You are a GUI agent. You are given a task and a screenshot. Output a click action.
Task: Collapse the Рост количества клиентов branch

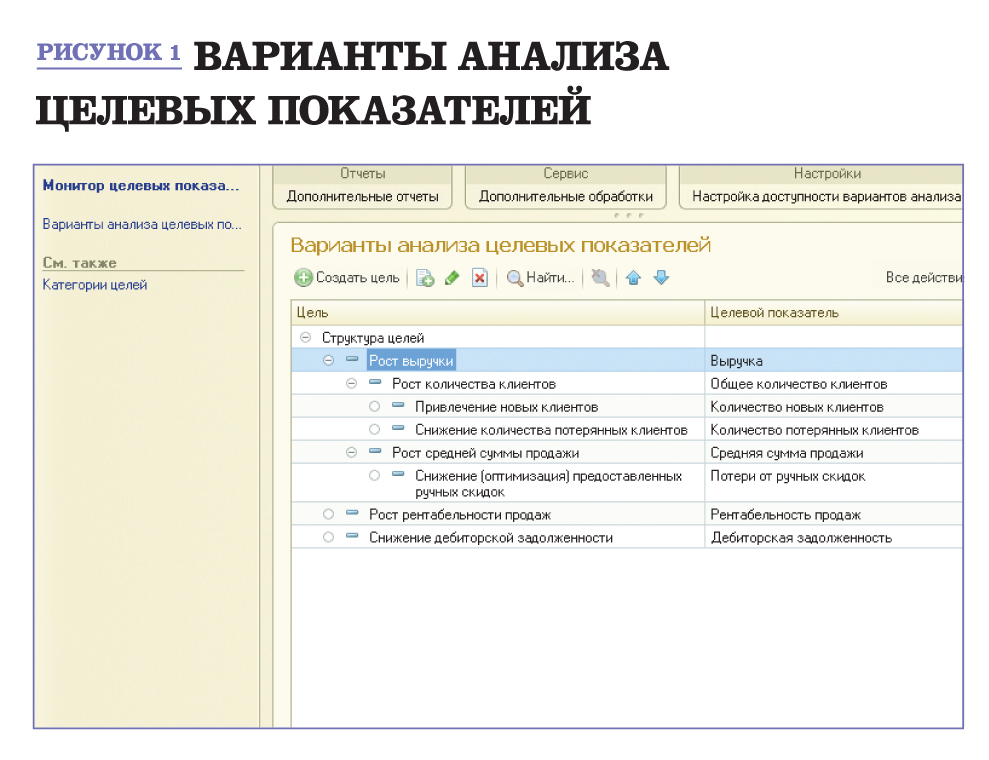point(352,383)
